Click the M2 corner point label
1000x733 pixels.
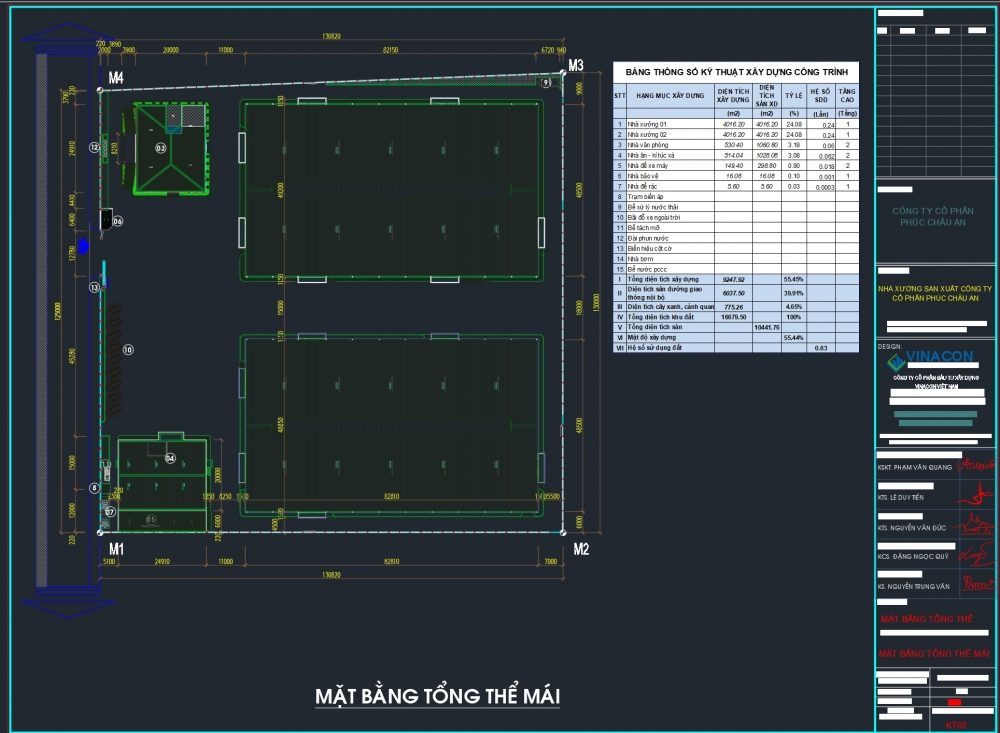pos(582,548)
